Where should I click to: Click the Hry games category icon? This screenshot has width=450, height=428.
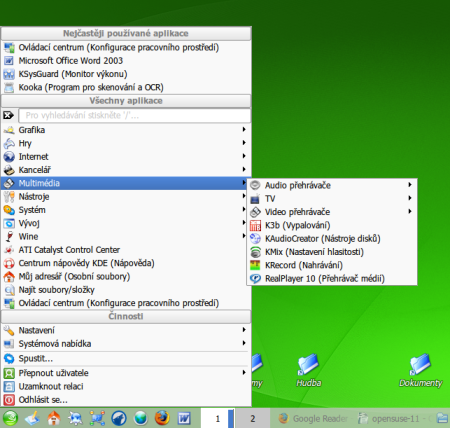tap(9, 143)
